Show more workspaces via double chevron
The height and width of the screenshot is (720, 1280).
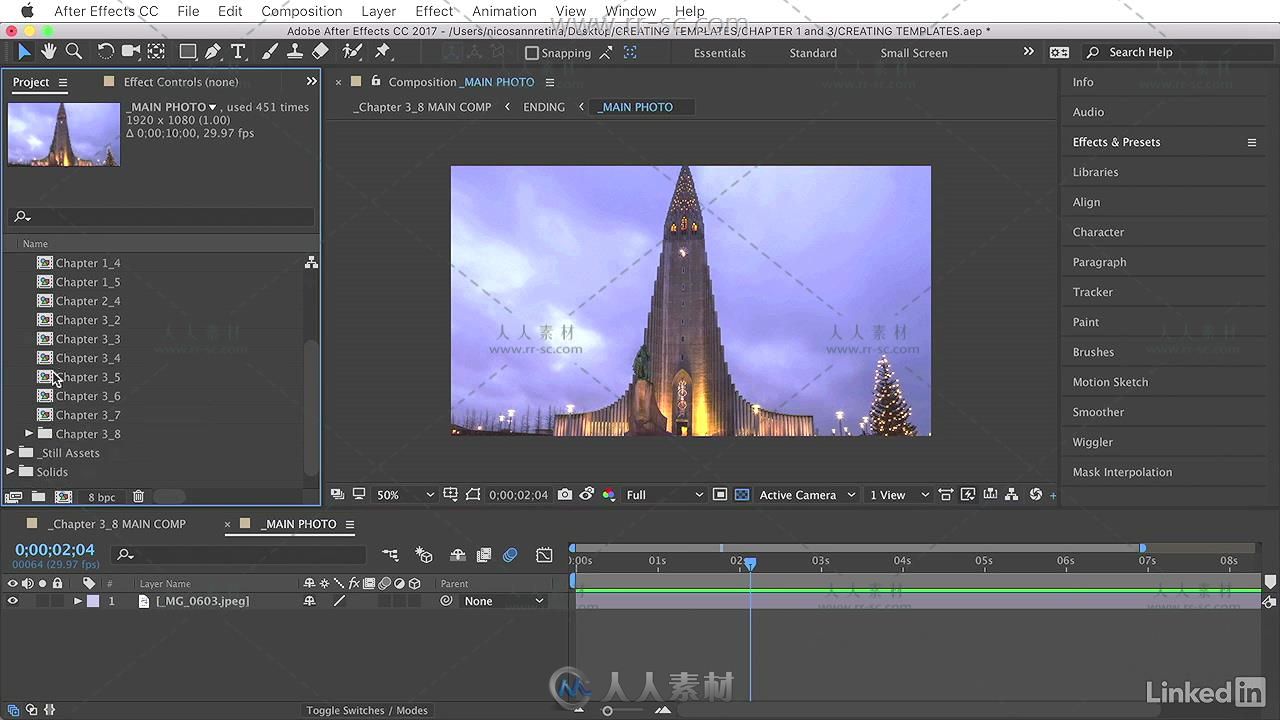pos(1028,52)
